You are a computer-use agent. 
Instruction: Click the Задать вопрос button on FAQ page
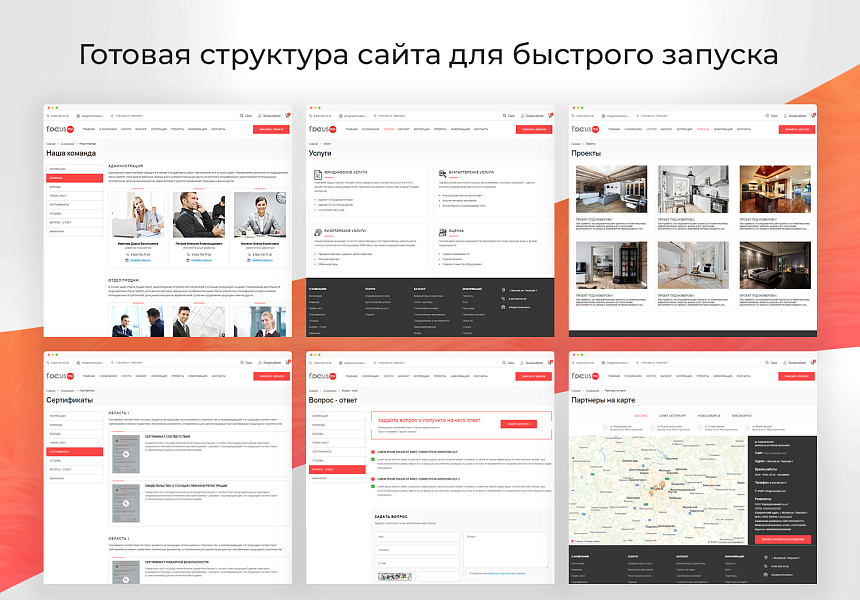tap(519, 424)
